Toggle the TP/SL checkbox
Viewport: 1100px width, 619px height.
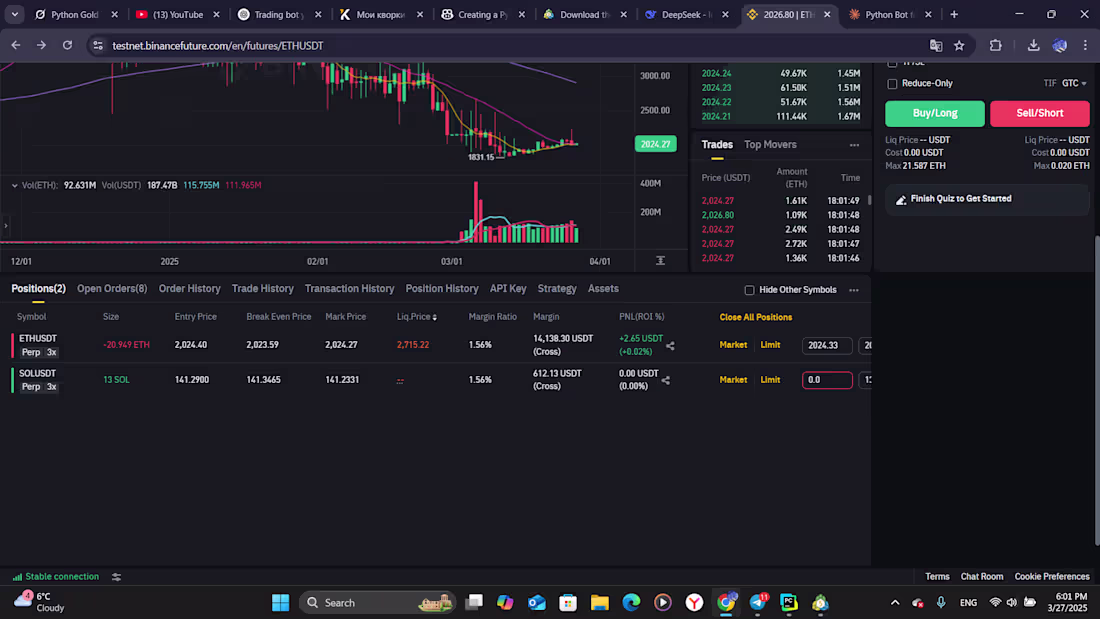coord(892,61)
